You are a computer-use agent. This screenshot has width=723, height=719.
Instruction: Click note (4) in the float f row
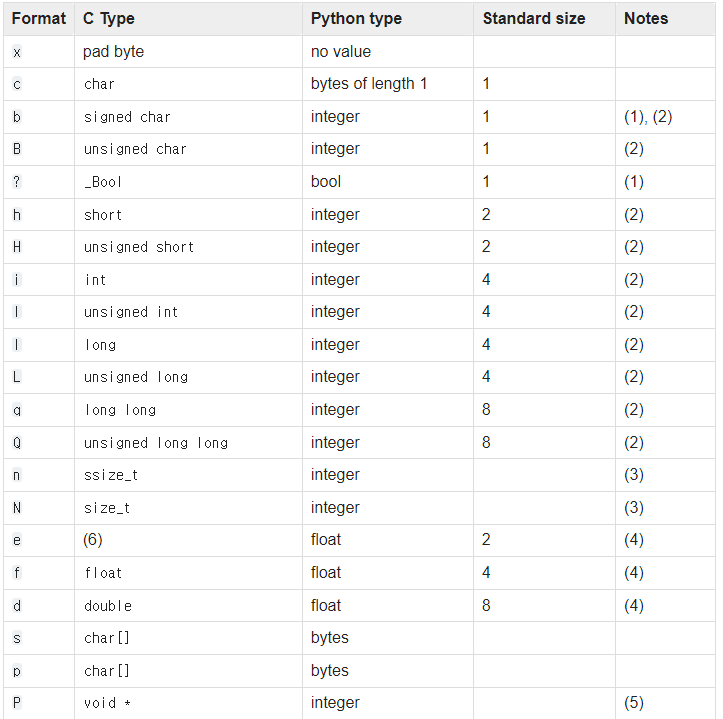click(634, 572)
